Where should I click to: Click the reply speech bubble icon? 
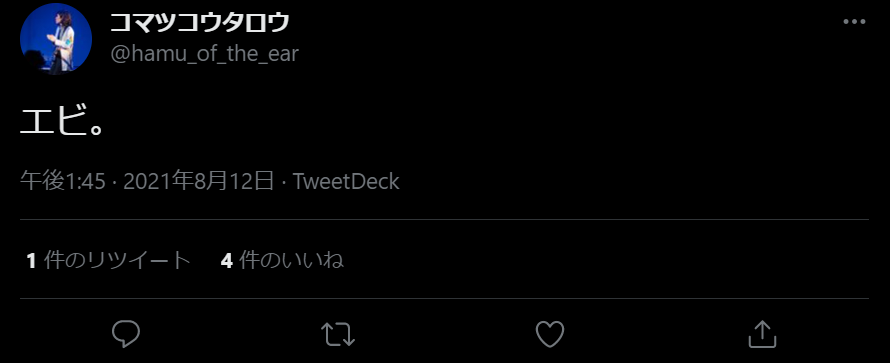[125, 334]
